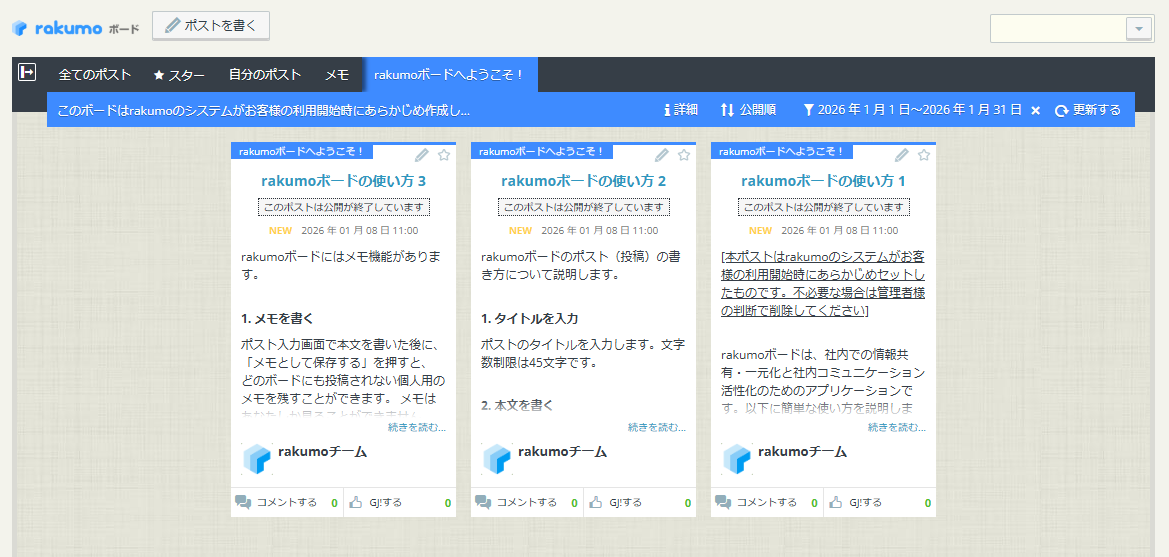
Task: Star the rakumoボードの使い方 3 post
Action: pyautogui.click(x=444, y=154)
